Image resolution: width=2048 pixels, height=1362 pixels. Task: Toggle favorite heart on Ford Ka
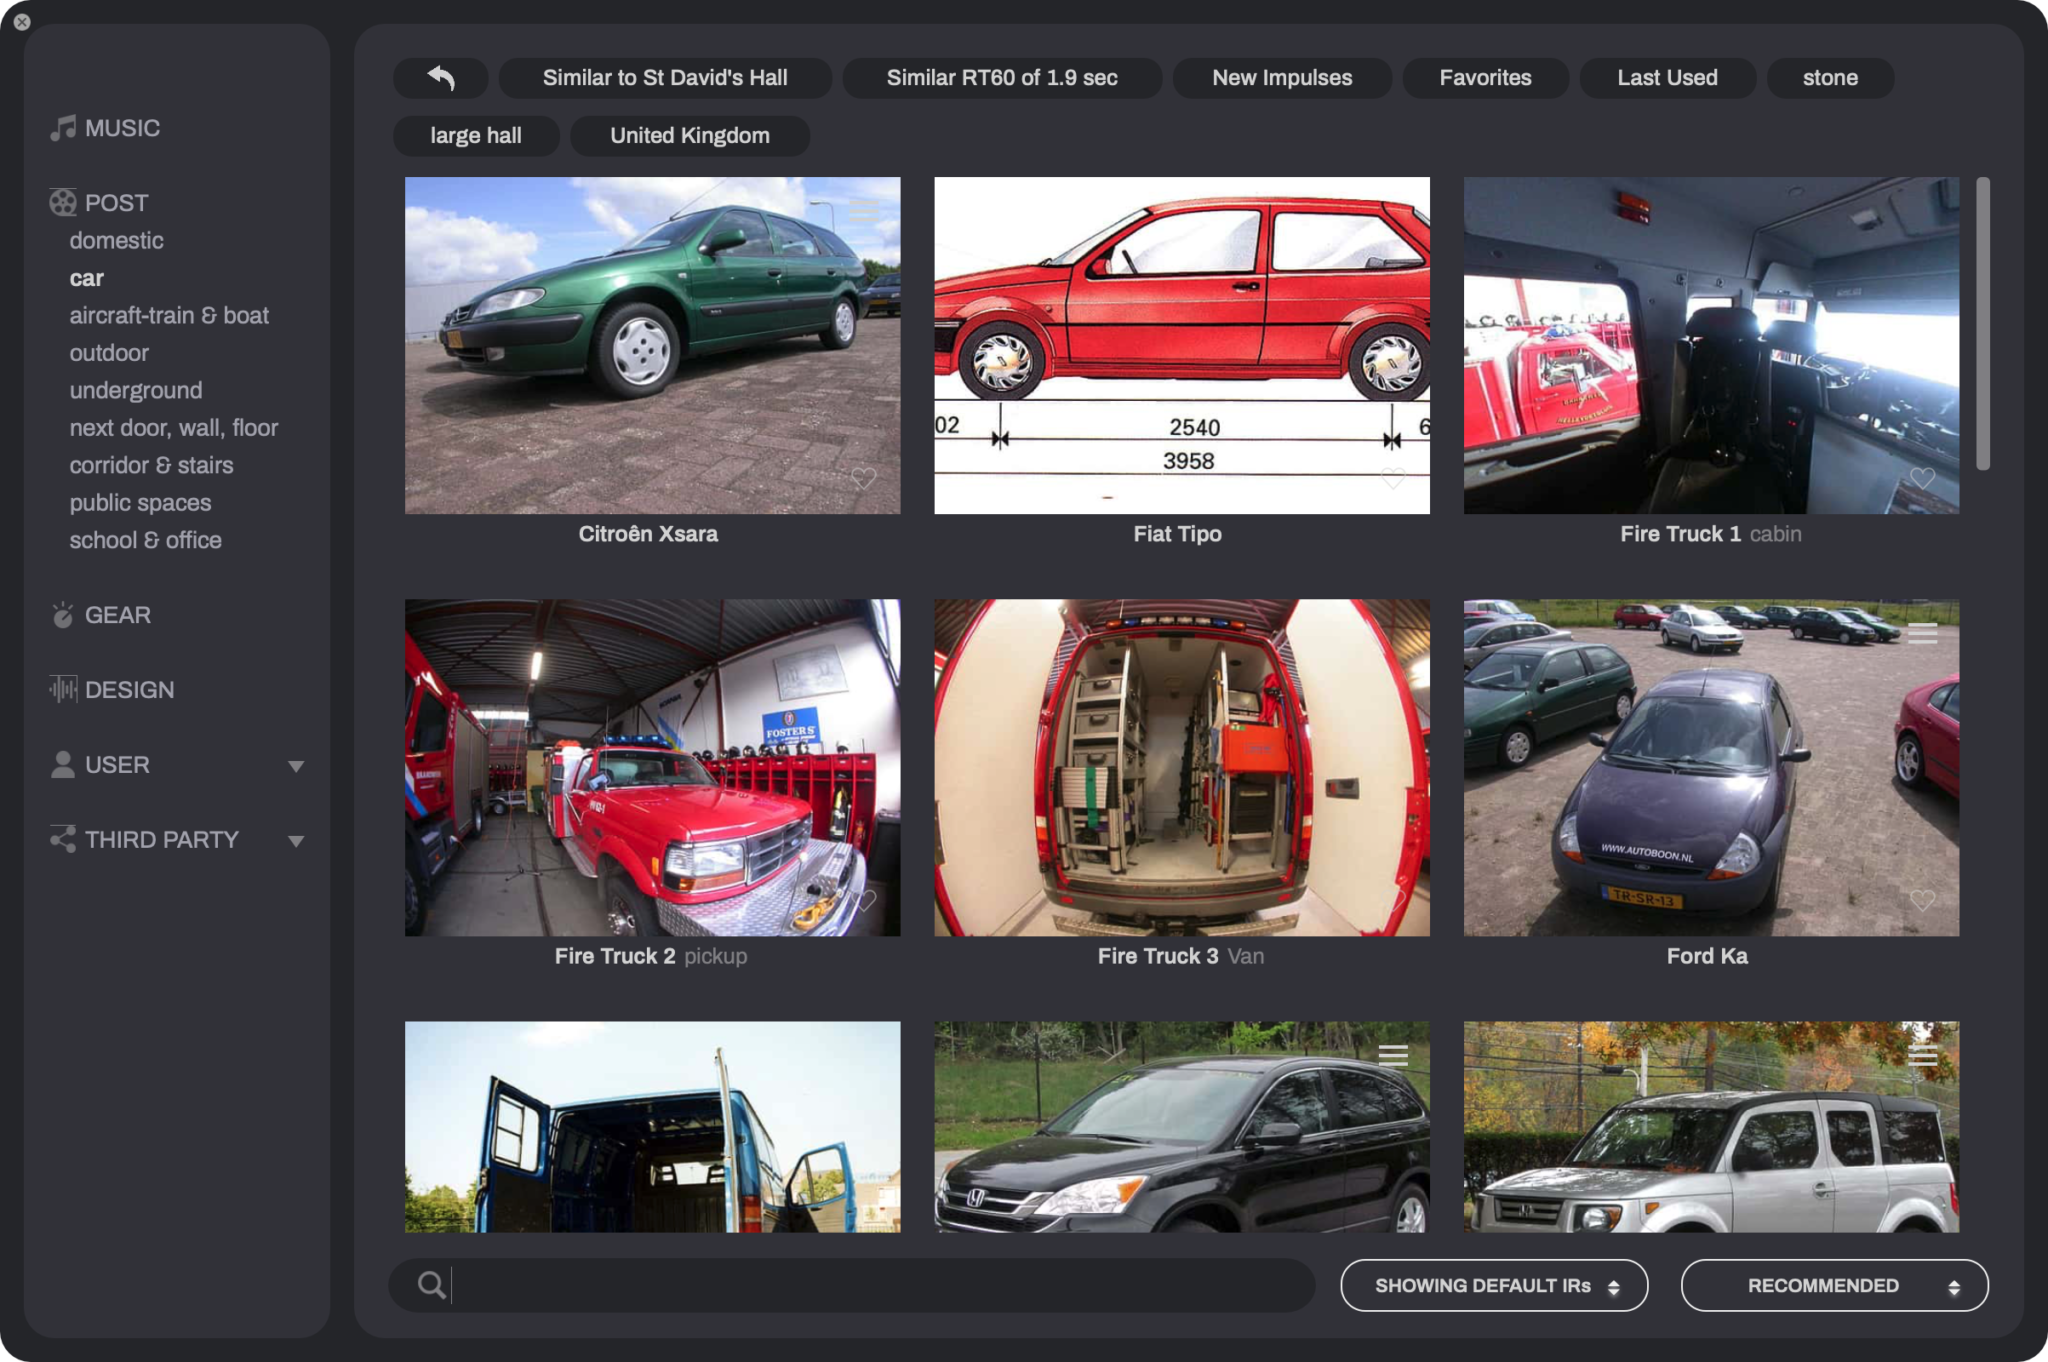(x=1922, y=900)
